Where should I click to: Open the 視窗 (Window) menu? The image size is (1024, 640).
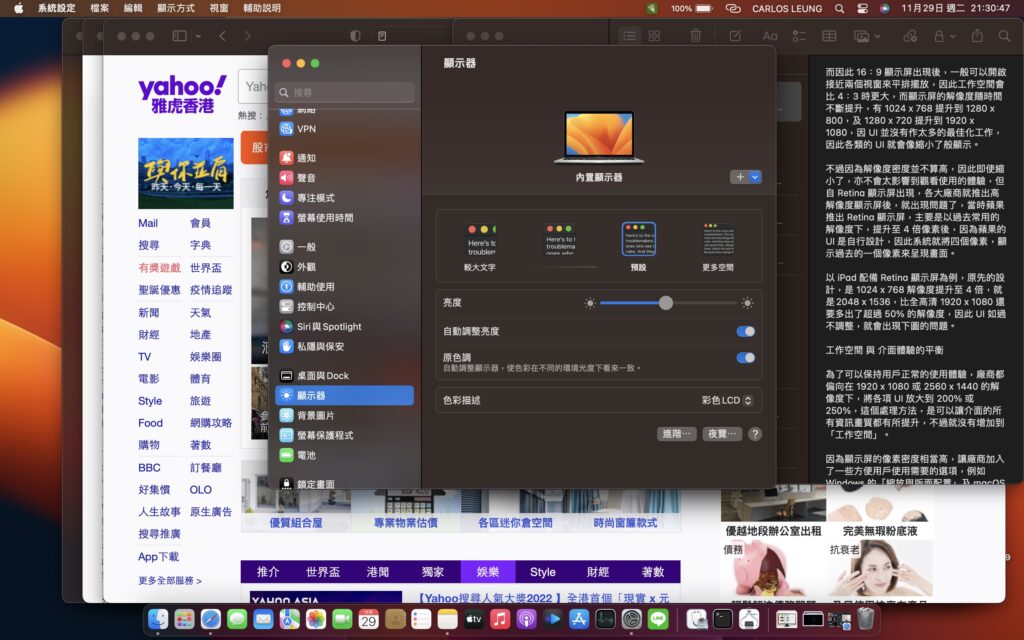219,8
